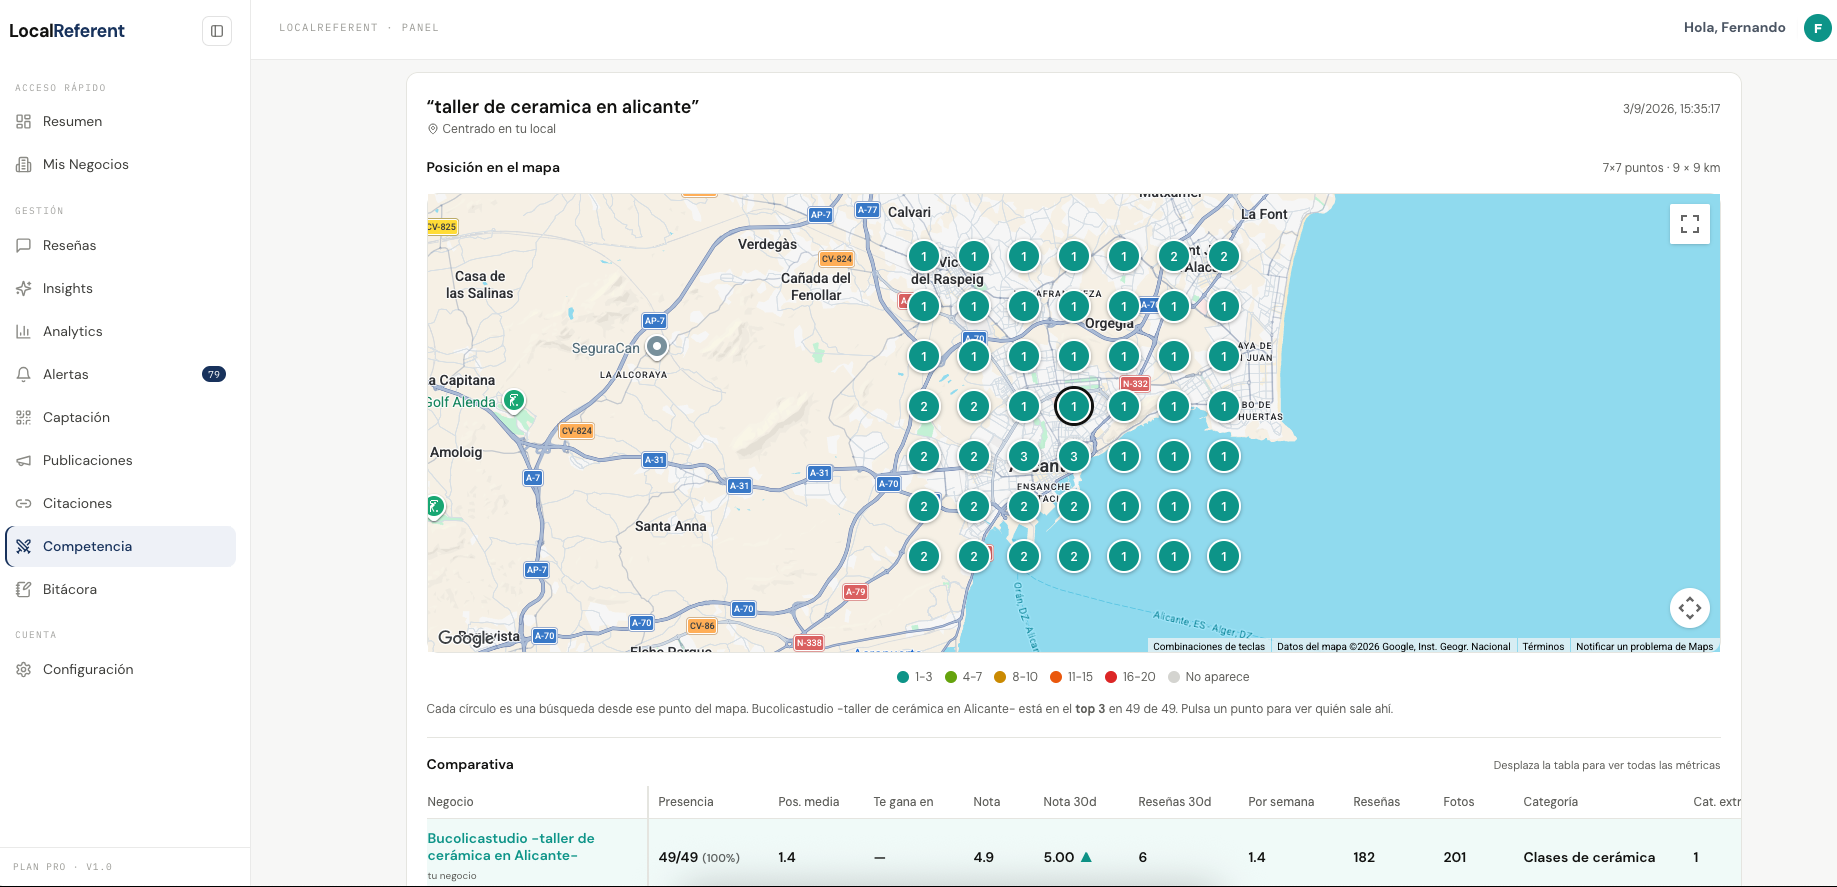Open the Analytics bar chart icon
Screen dimensions: 1837x887
24,332
